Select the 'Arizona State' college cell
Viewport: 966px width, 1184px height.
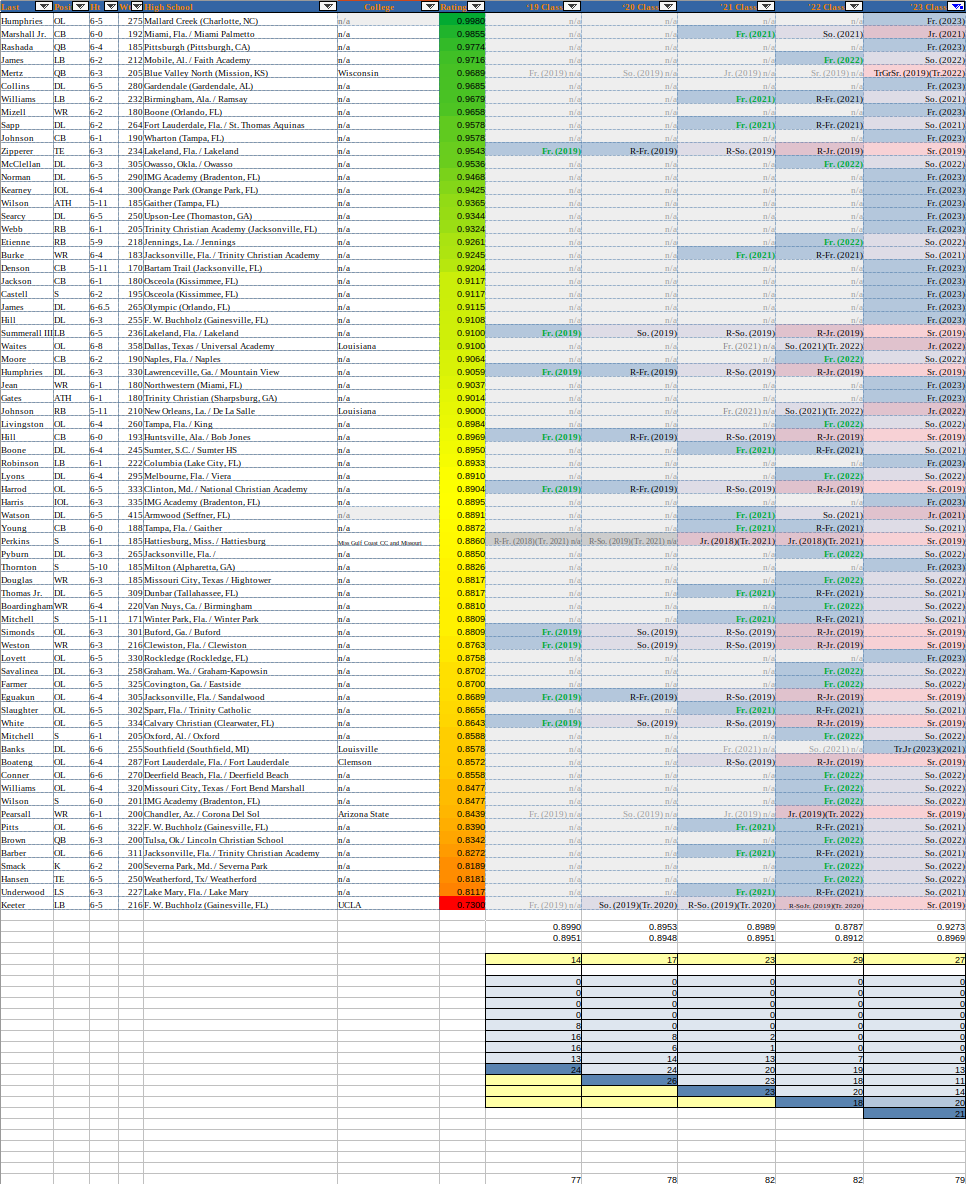click(x=388, y=814)
